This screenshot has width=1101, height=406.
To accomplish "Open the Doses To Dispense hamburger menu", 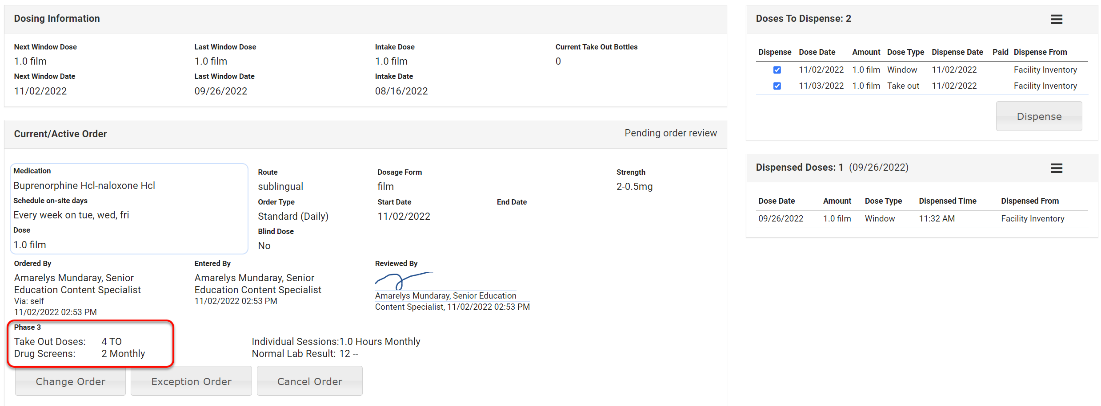I will coord(1056,19).
